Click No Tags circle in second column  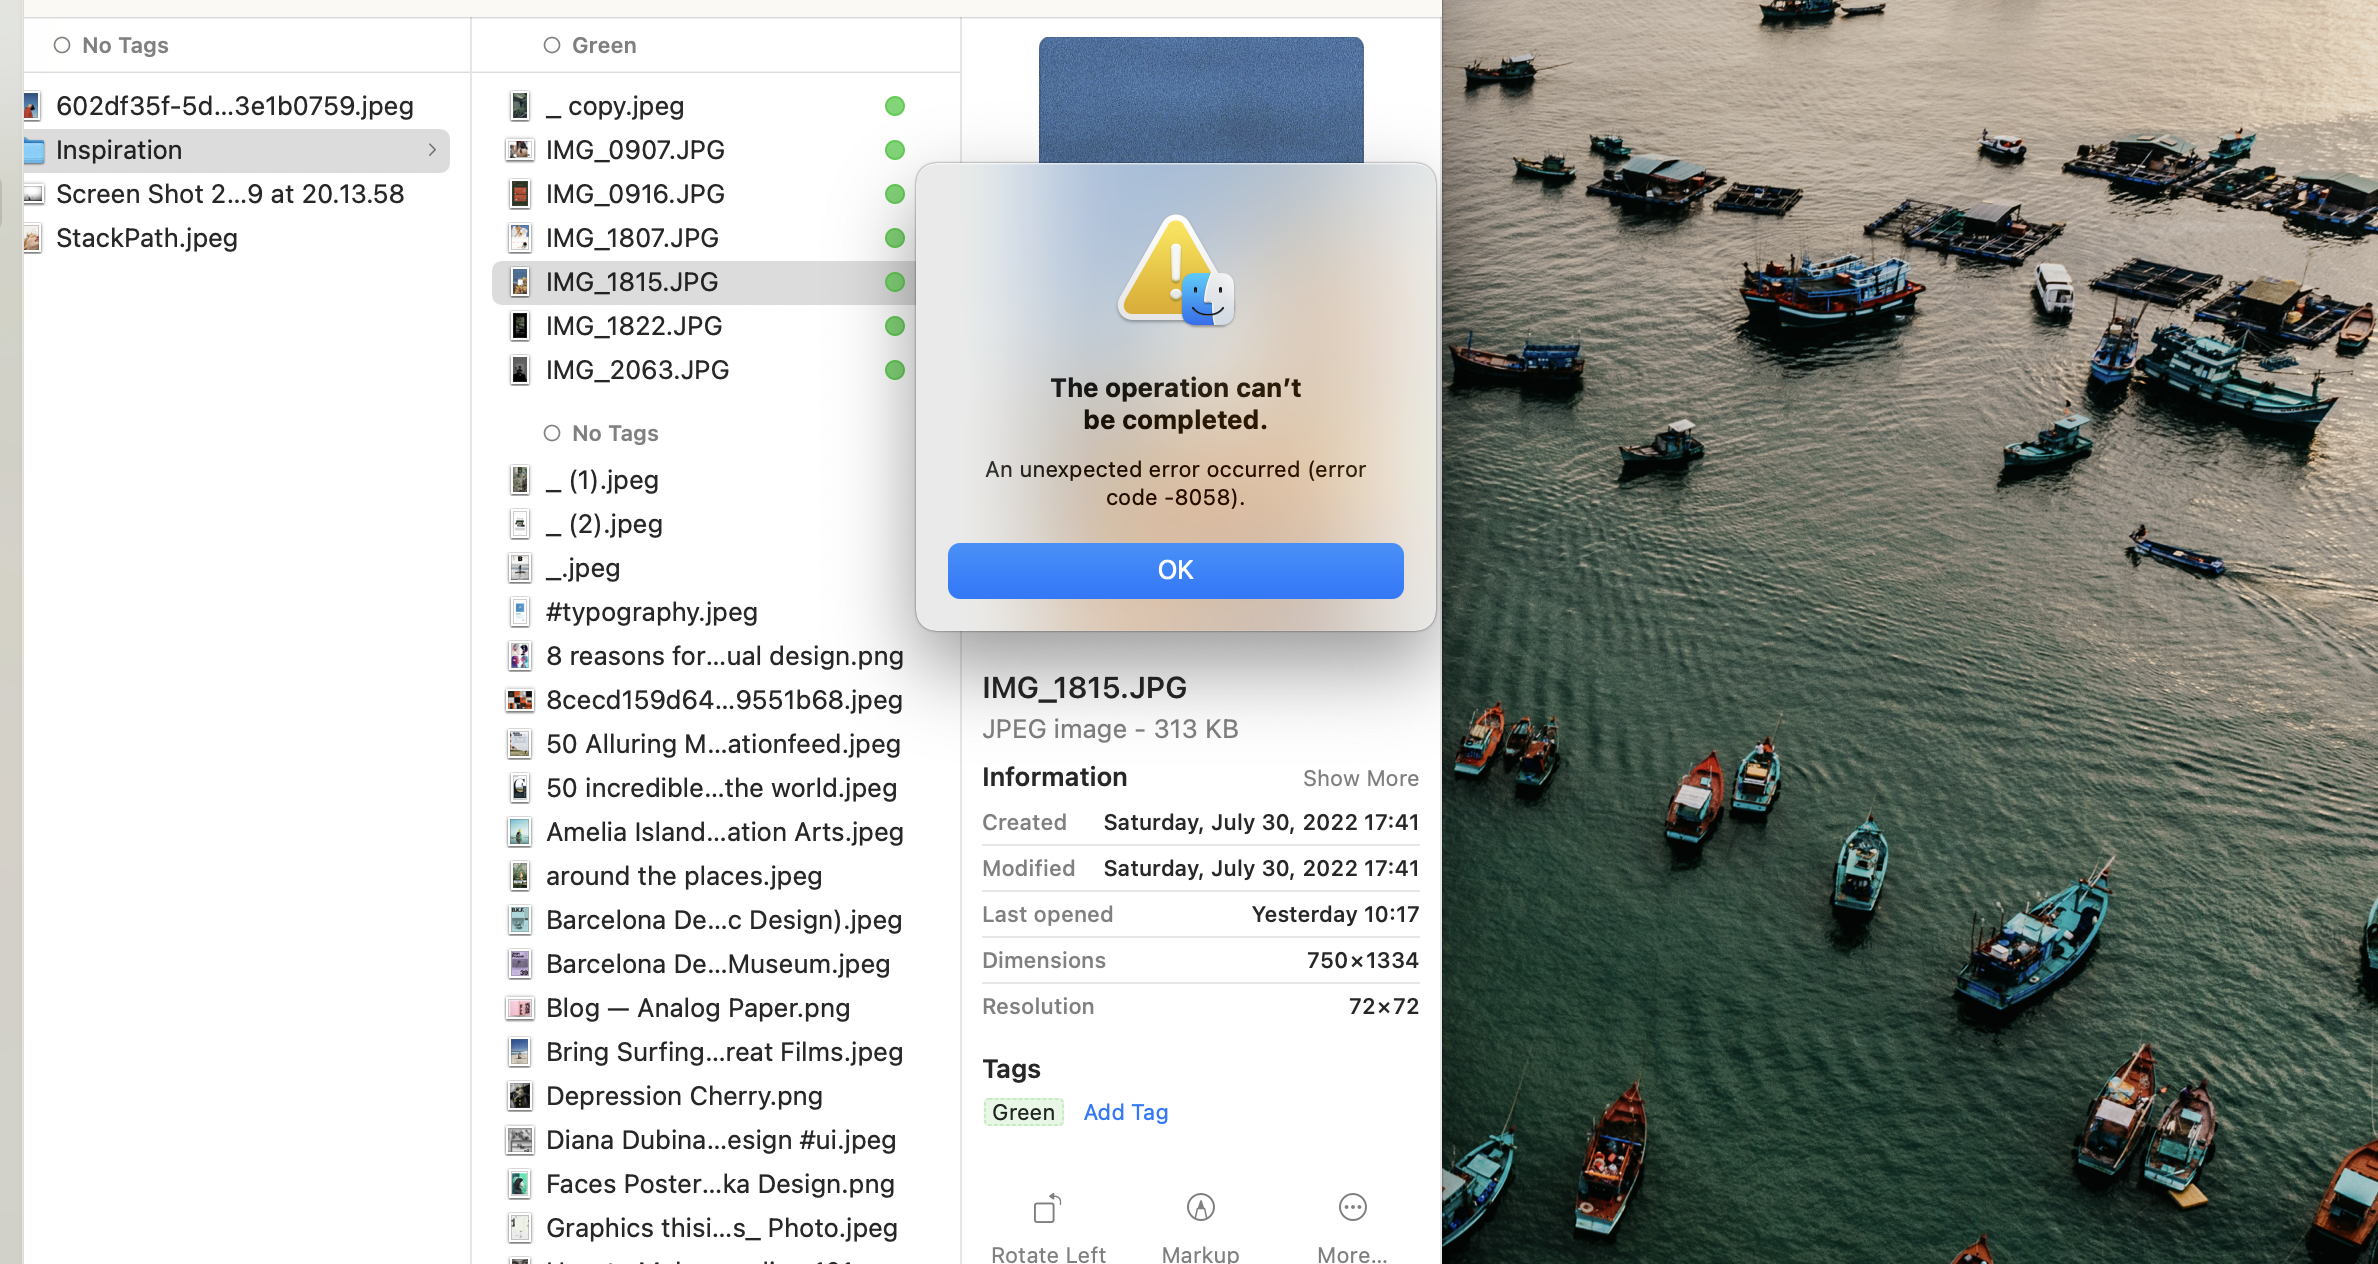[551, 433]
